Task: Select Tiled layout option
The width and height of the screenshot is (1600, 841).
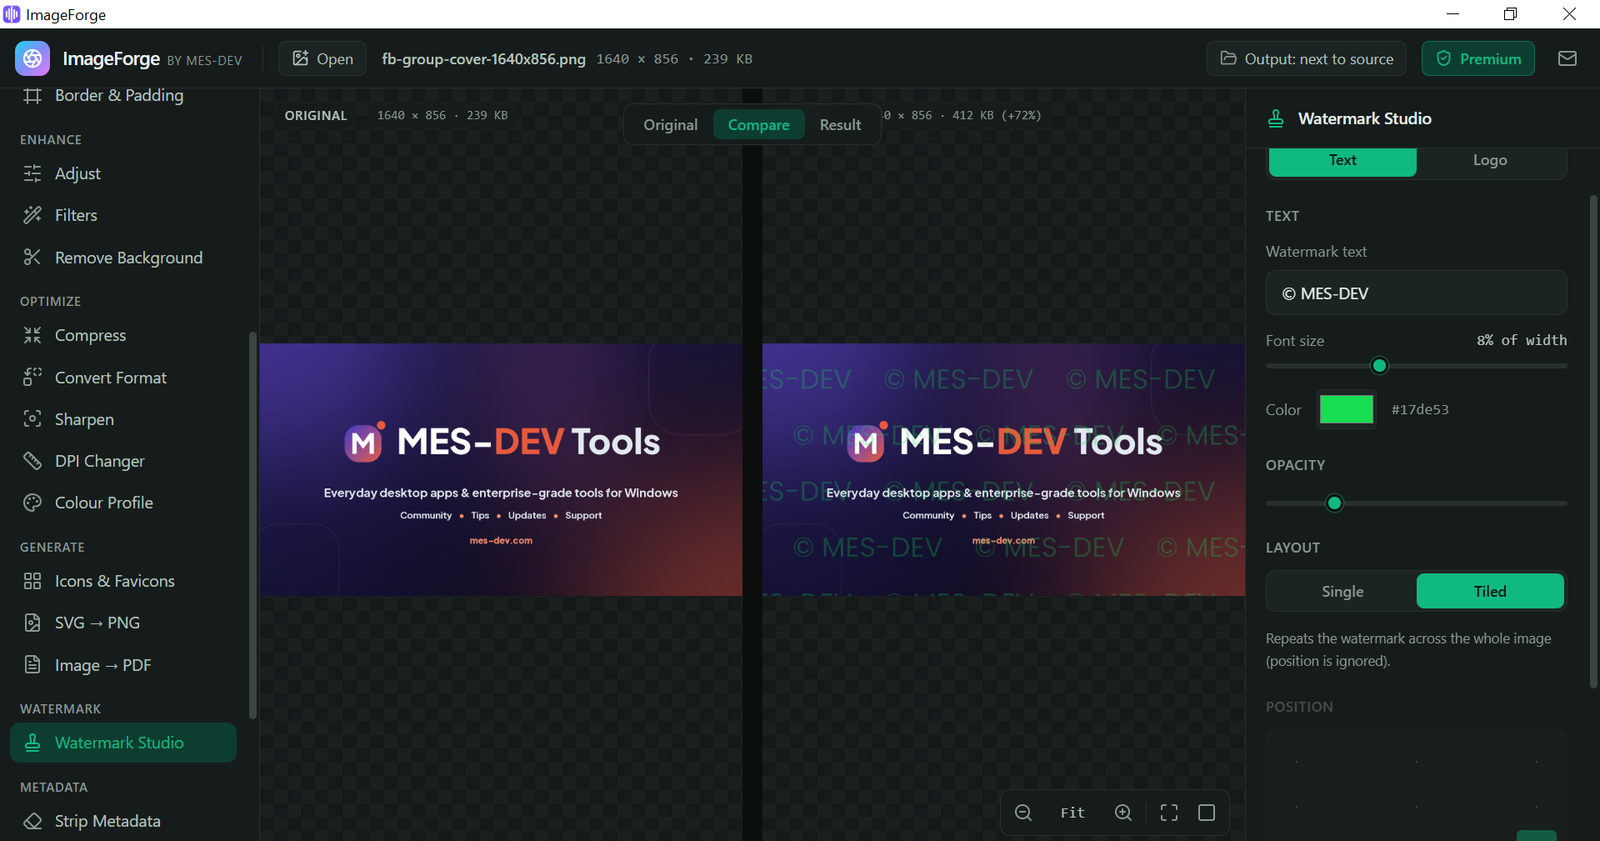Action: pyautogui.click(x=1490, y=591)
